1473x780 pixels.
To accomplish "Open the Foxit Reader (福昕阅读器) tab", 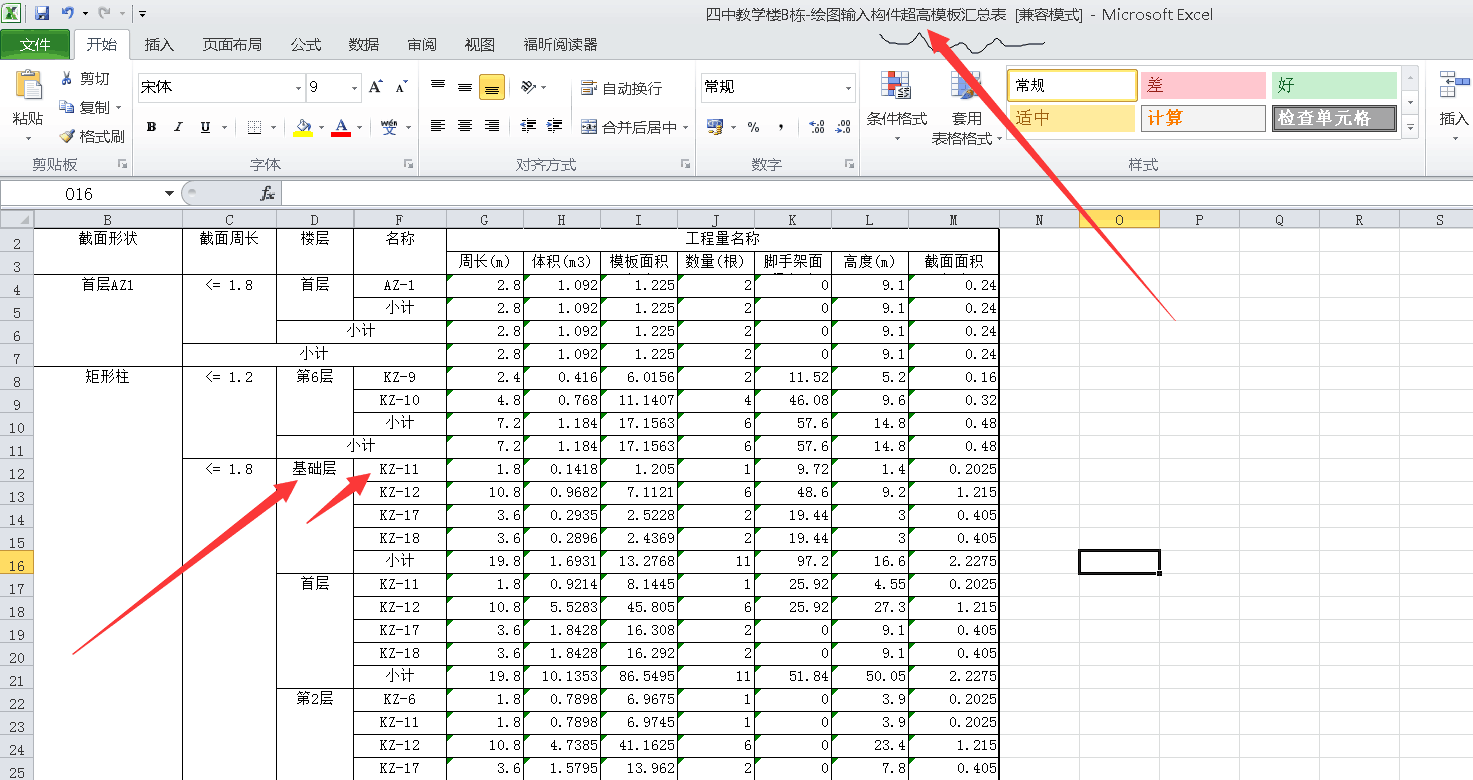I will (x=560, y=45).
